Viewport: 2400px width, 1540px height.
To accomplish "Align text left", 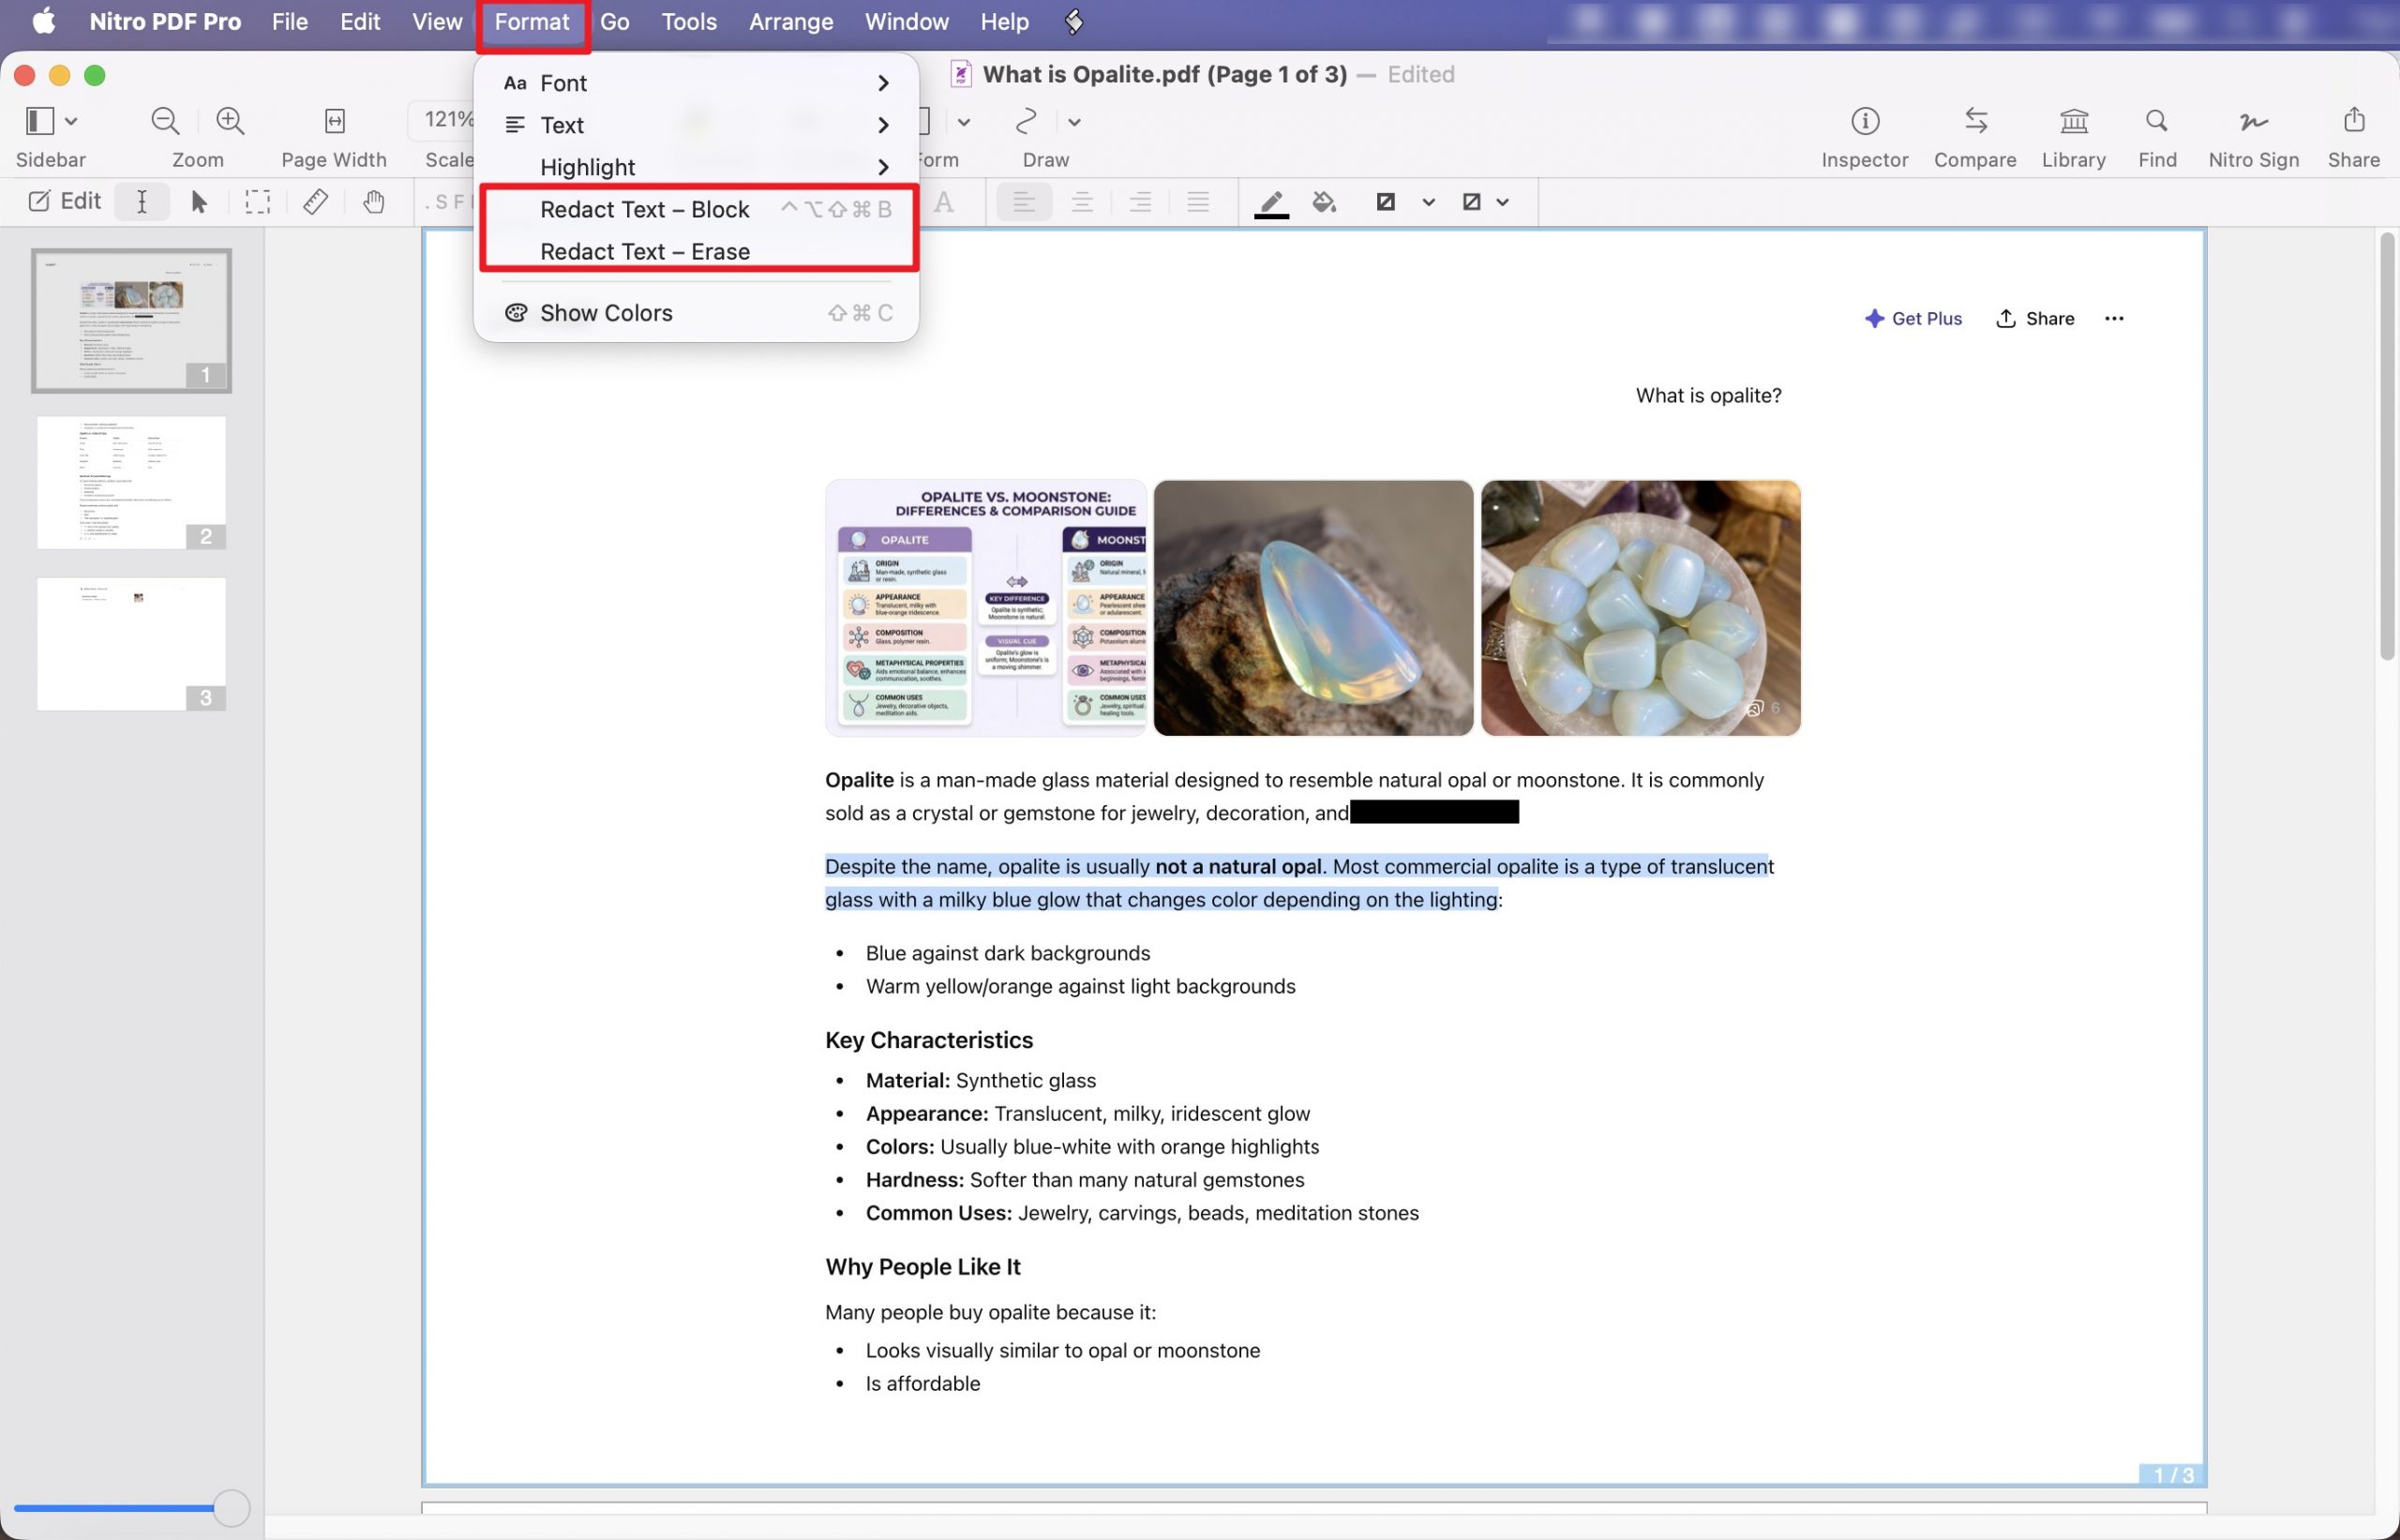I will [1024, 202].
